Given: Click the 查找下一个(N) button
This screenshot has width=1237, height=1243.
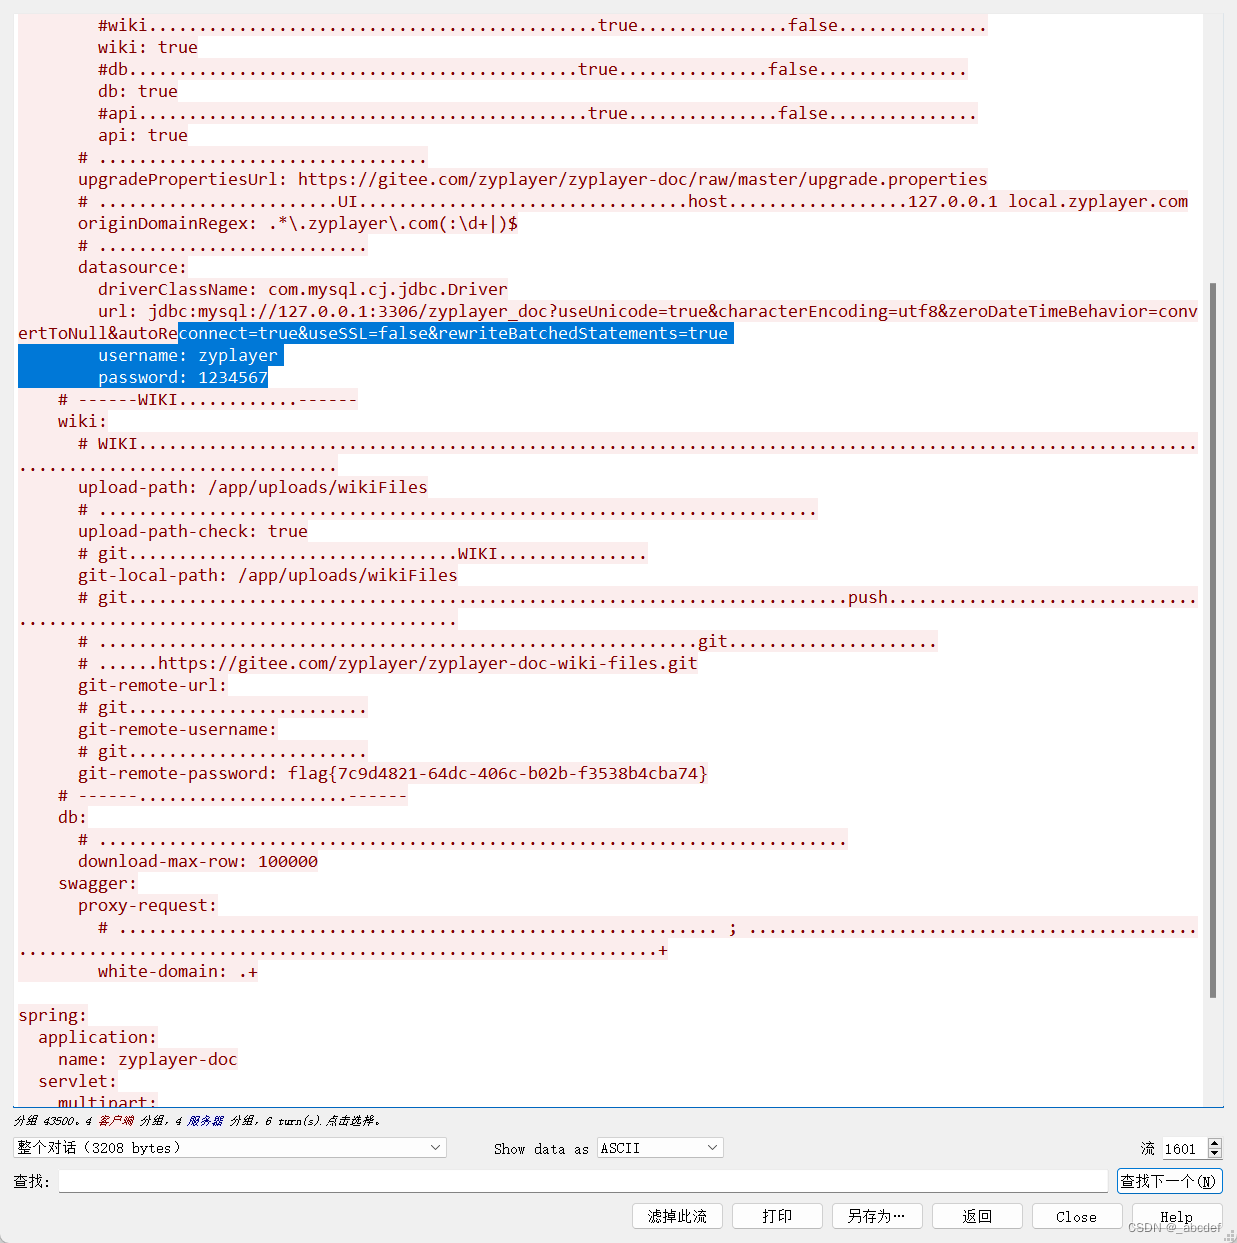Looking at the screenshot, I should point(1169,1182).
